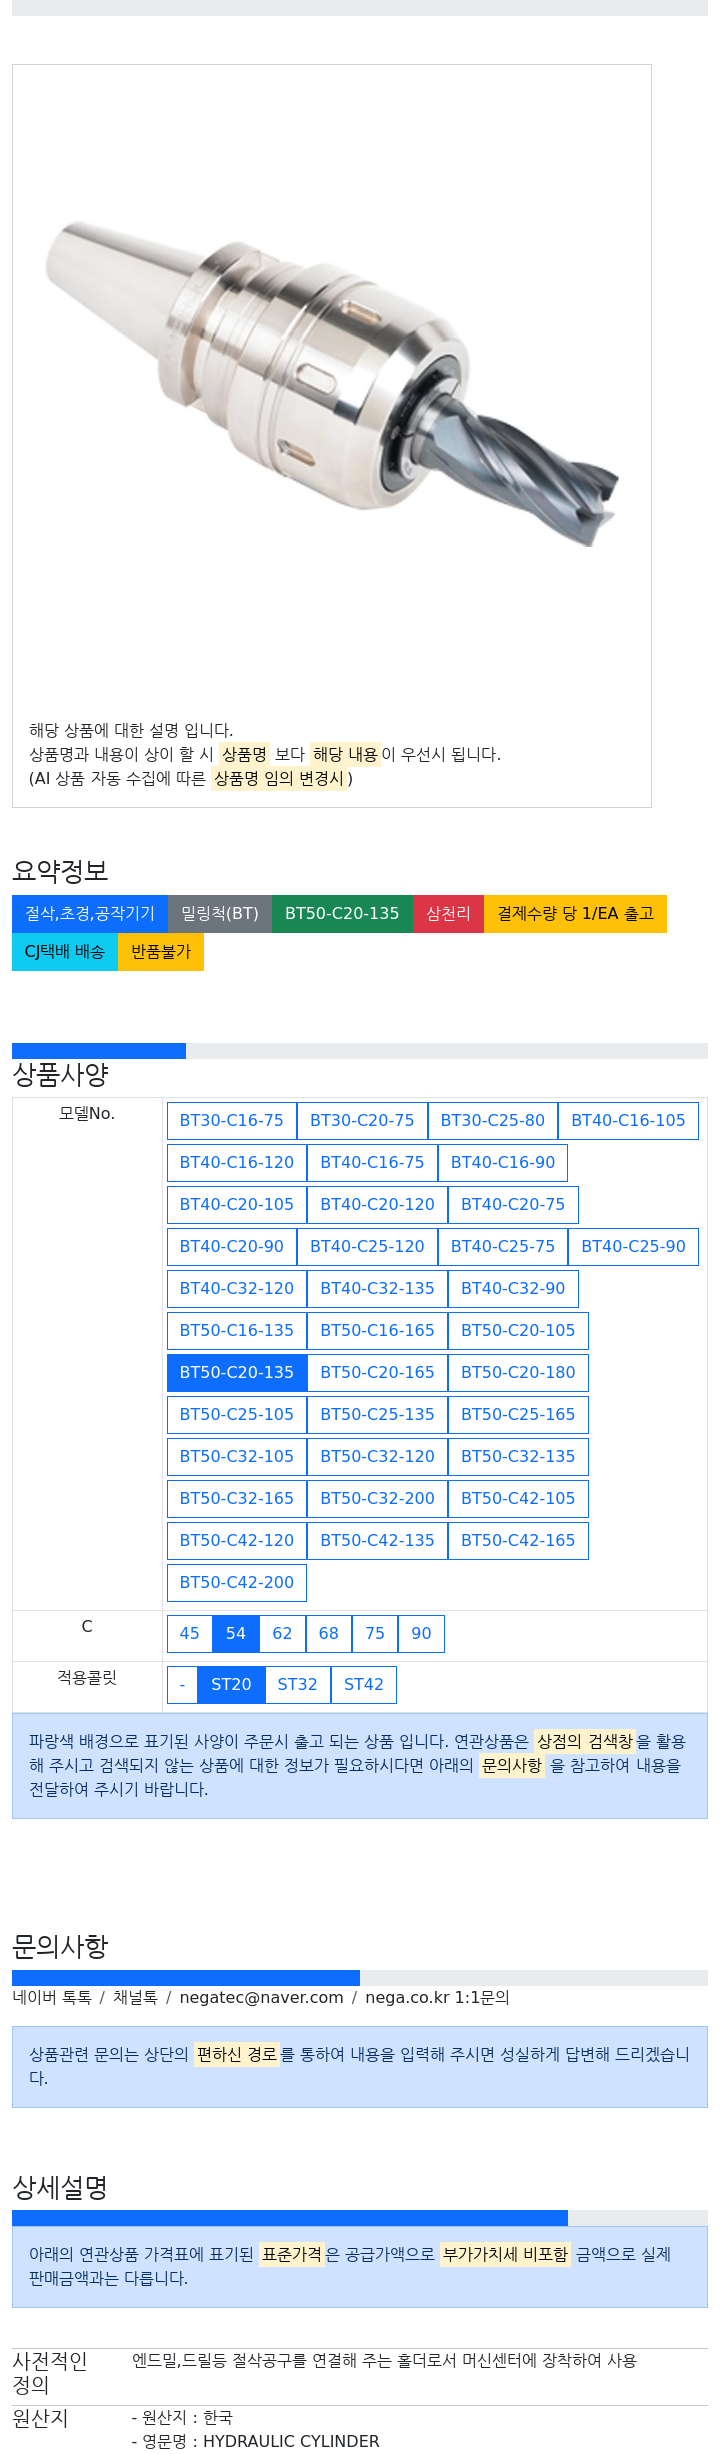Select model BT30-C16-75
The image size is (720, 2454).
pos(231,1120)
